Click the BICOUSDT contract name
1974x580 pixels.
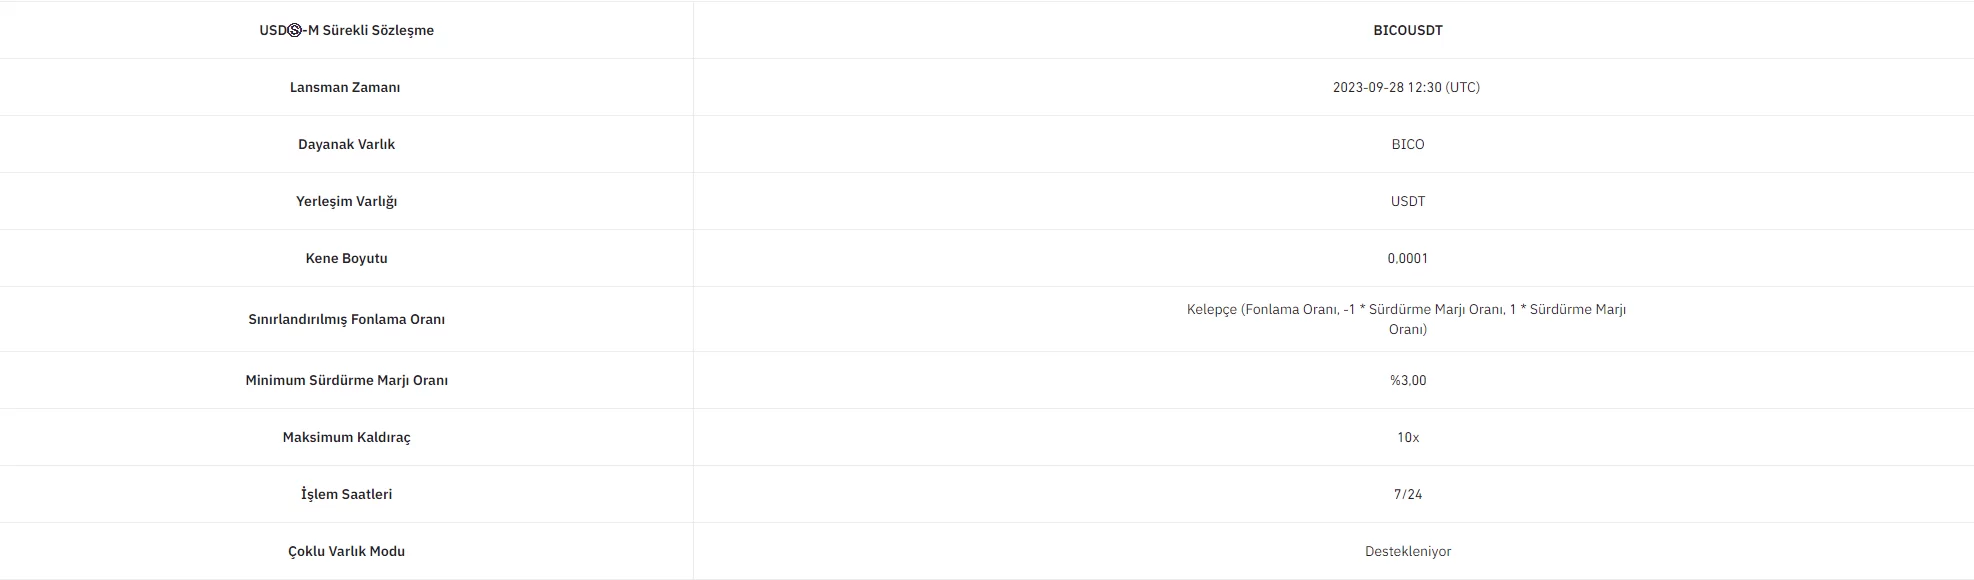click(x=1407, y=30)
